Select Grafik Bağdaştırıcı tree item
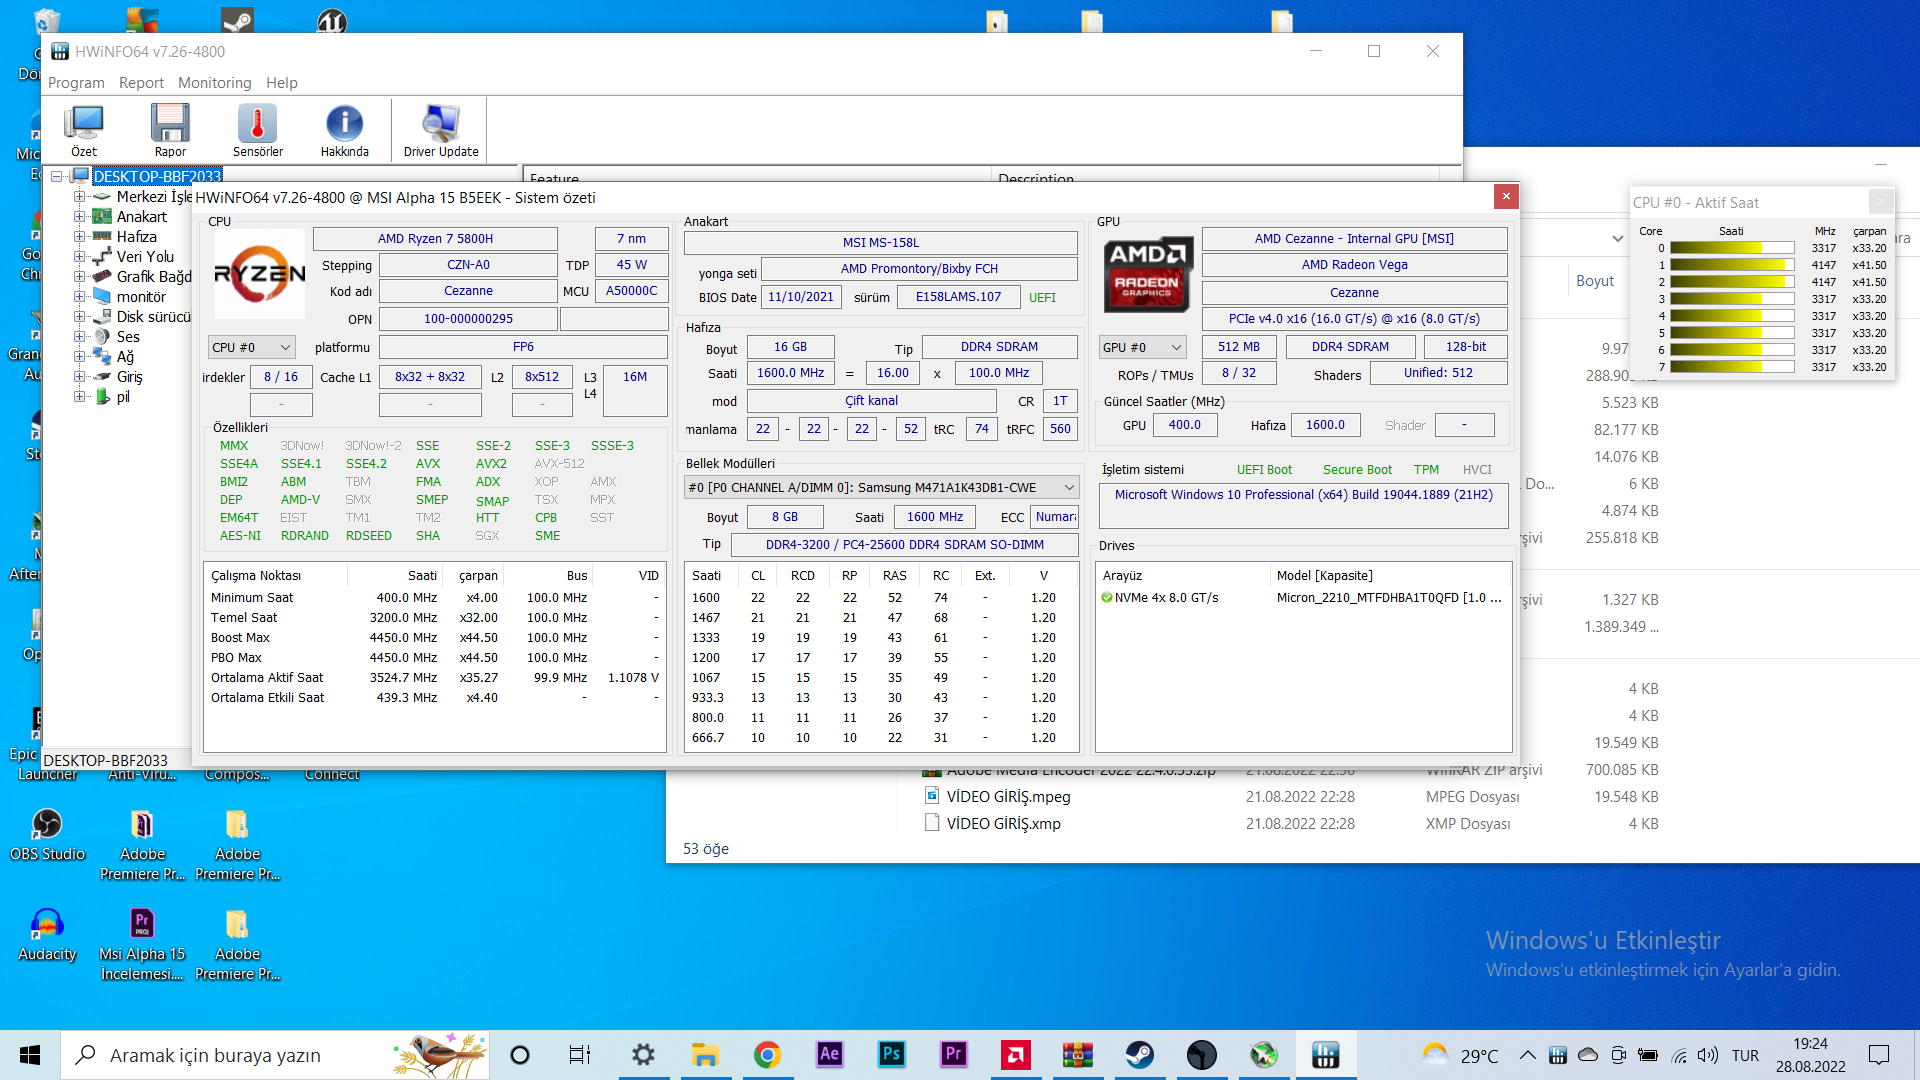The image size is (1920, 1080). tap(154, 276)
